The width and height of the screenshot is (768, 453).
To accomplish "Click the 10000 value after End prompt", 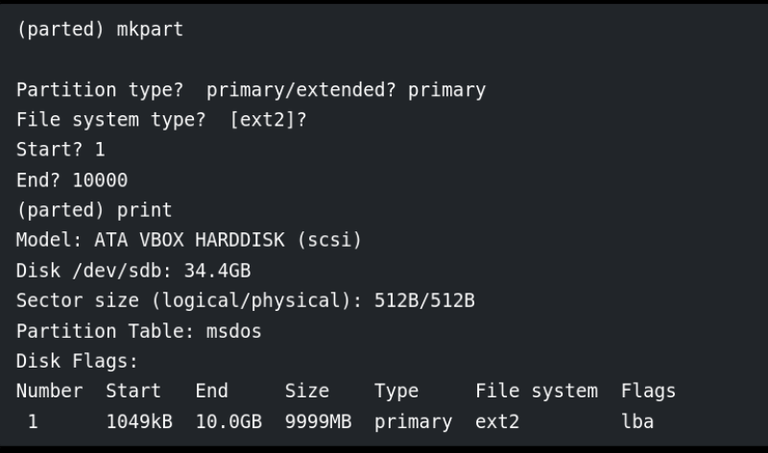I will coord(99,181).
